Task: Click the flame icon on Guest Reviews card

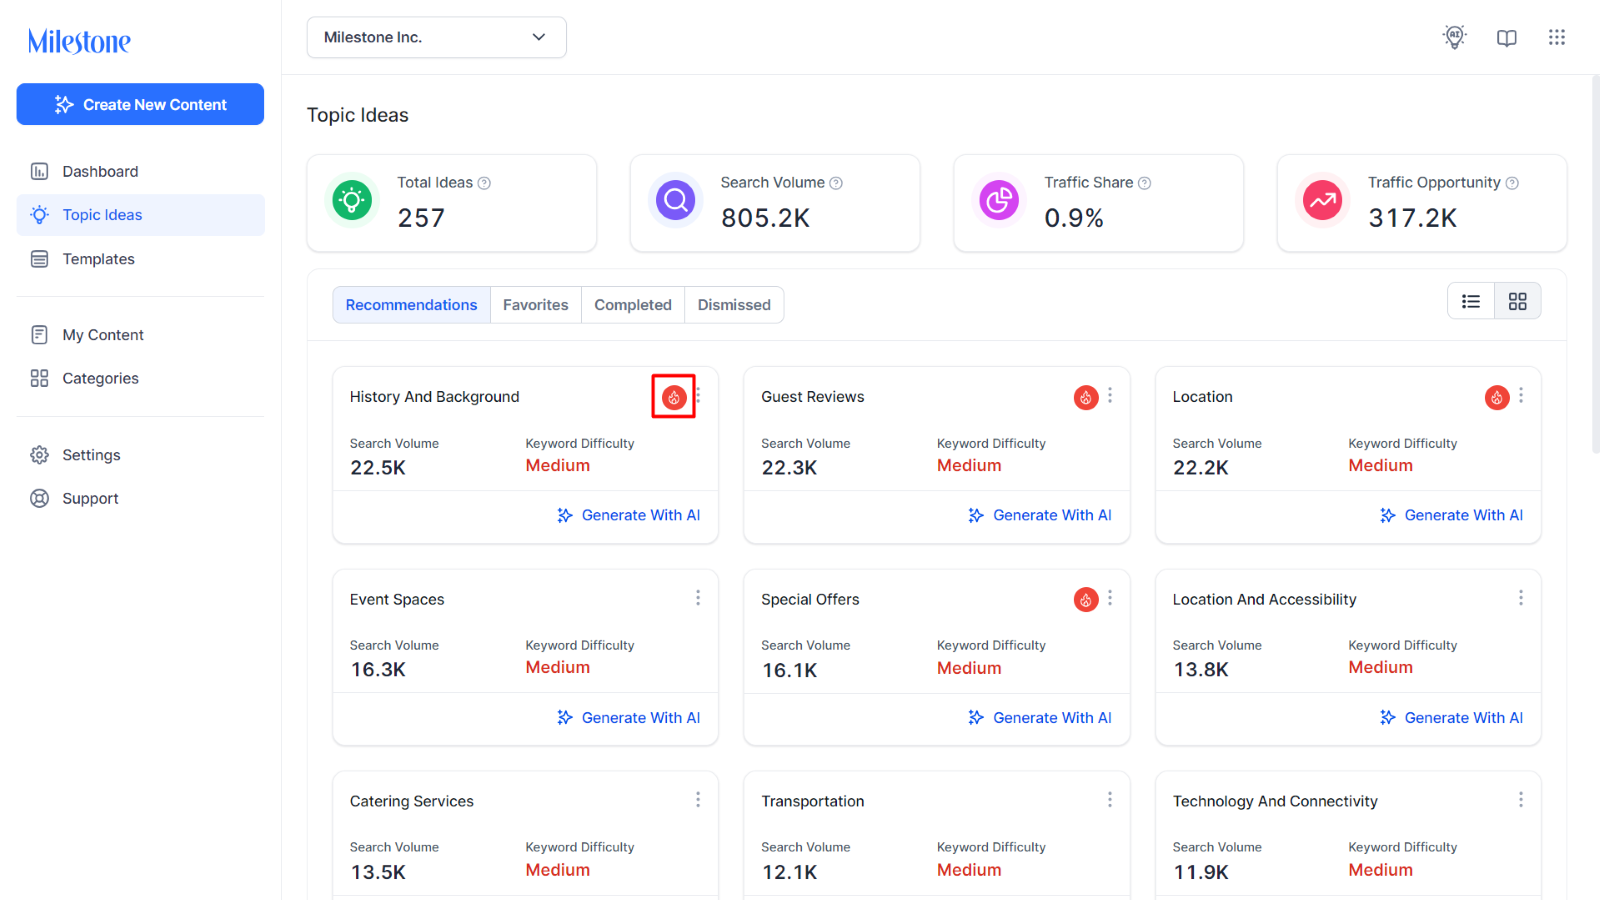Action: [1086, 397]
